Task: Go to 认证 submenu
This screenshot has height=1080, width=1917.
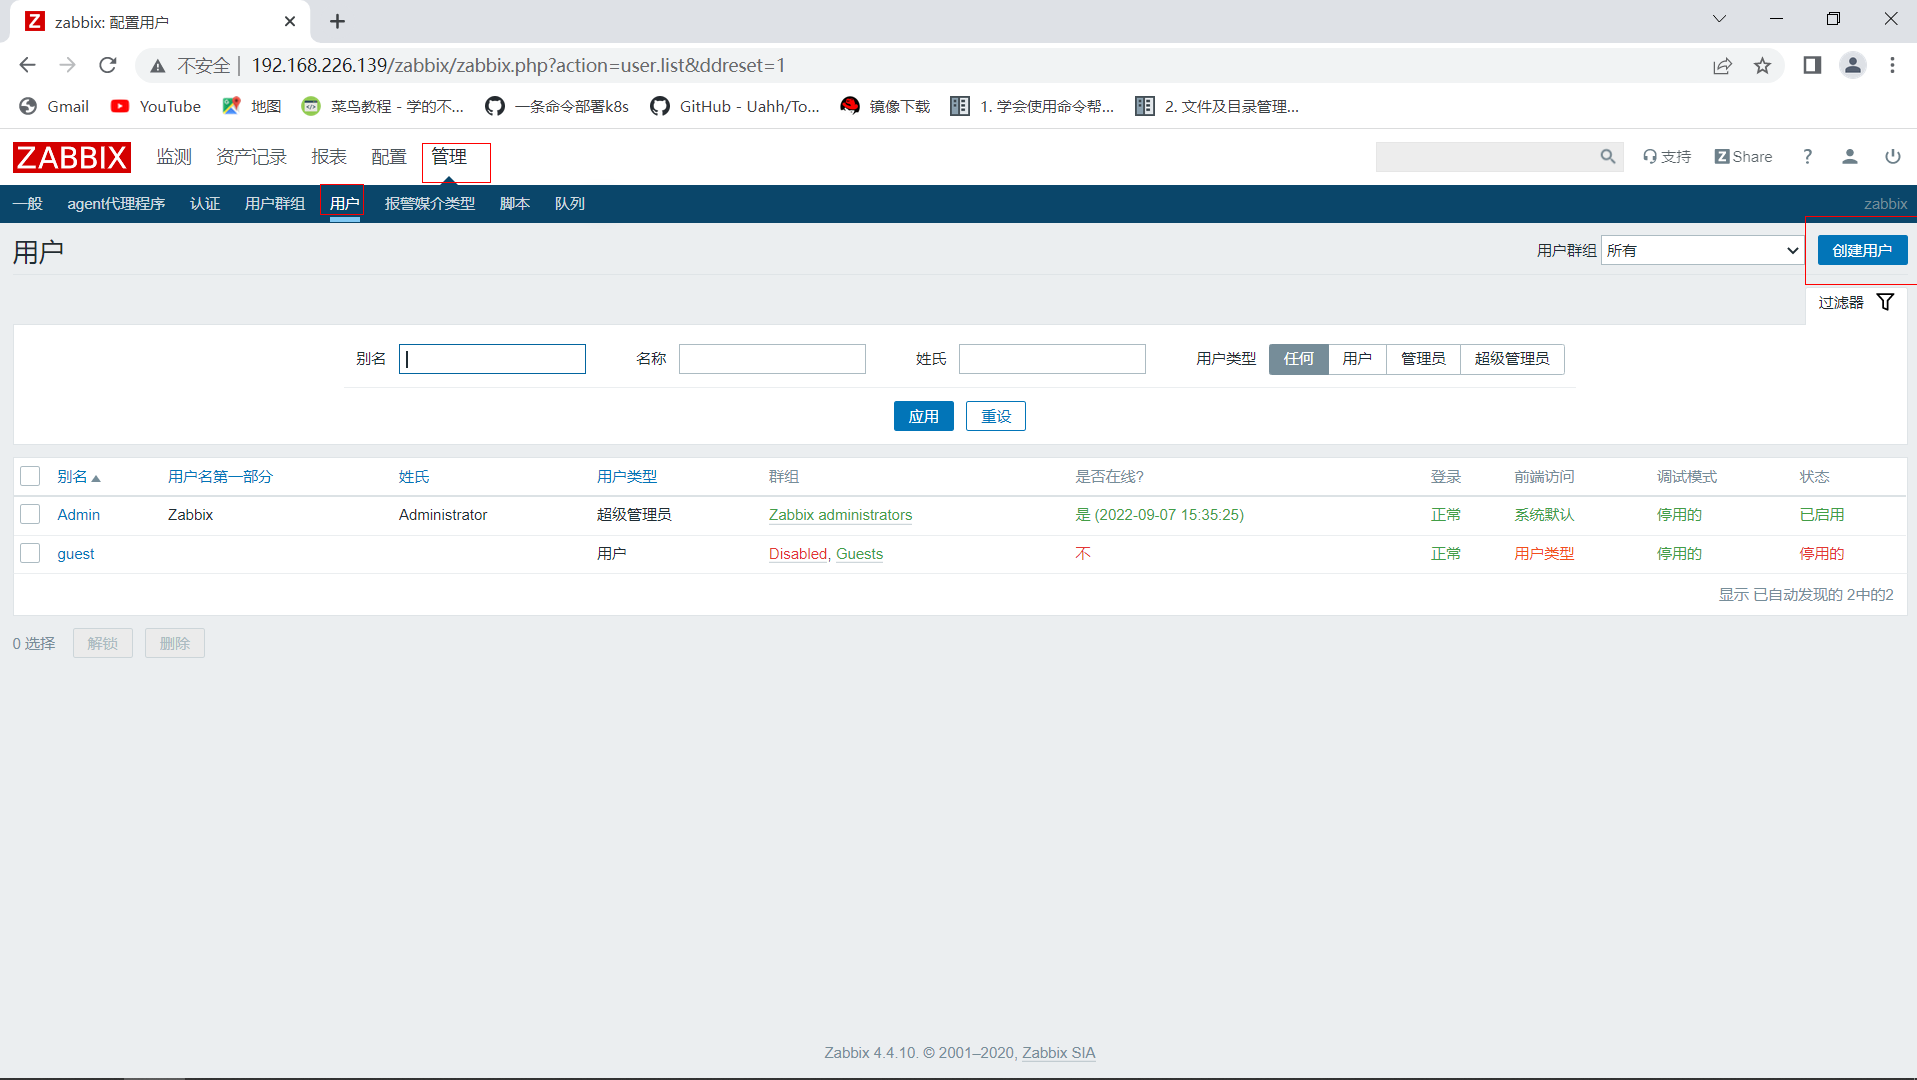Action: click(205, 204)
